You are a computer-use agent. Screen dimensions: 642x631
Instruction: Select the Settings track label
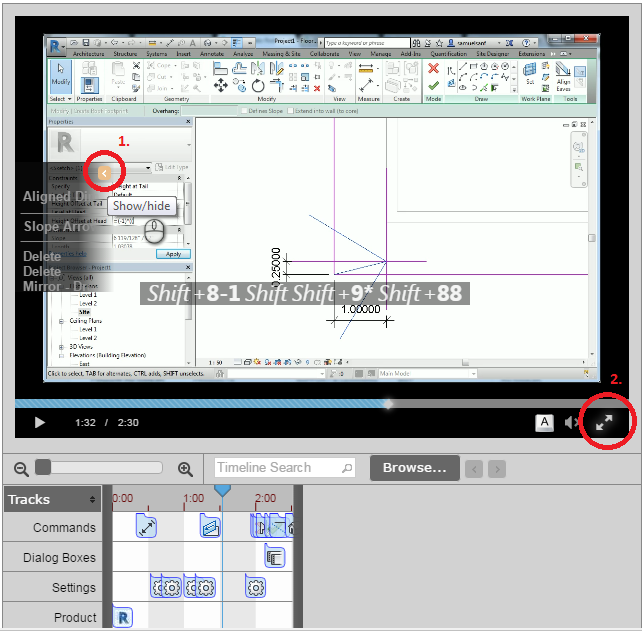pos(74,588)
